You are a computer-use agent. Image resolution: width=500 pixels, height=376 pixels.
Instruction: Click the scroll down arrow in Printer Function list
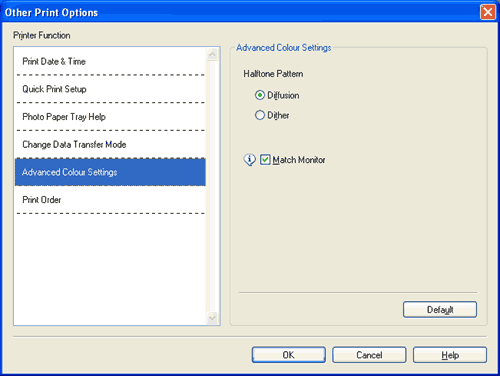pyautogui.click(x=212, y=318)
